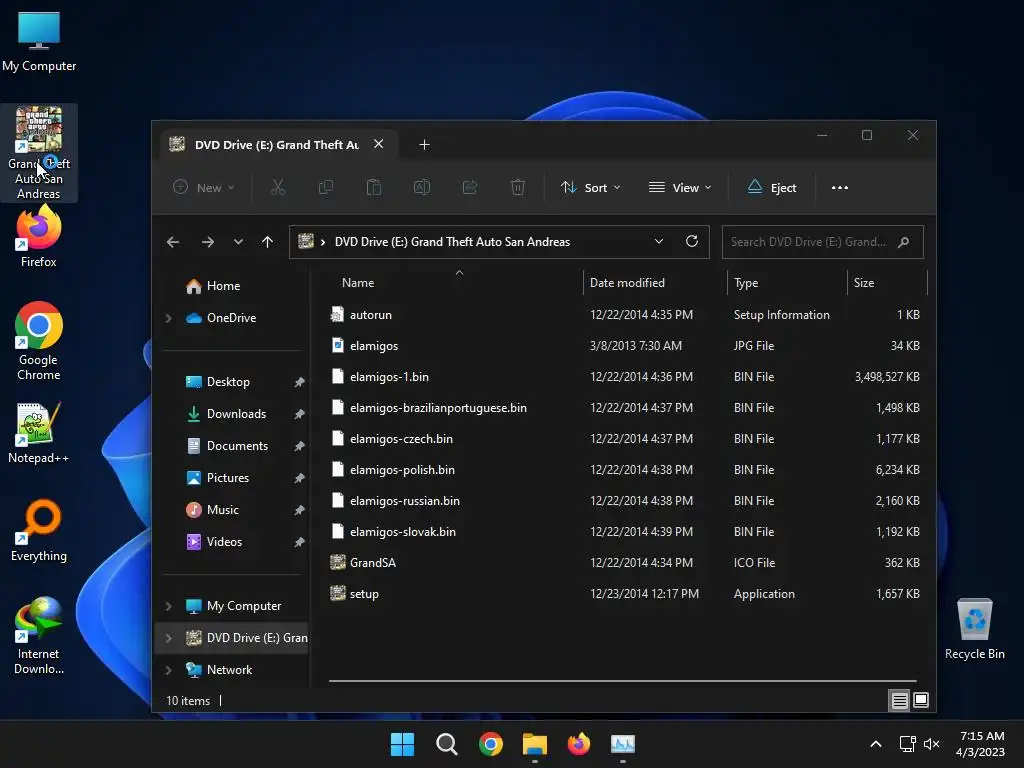Open the Sort dropdown menu

pyautogui.click(x=590, y=187)
